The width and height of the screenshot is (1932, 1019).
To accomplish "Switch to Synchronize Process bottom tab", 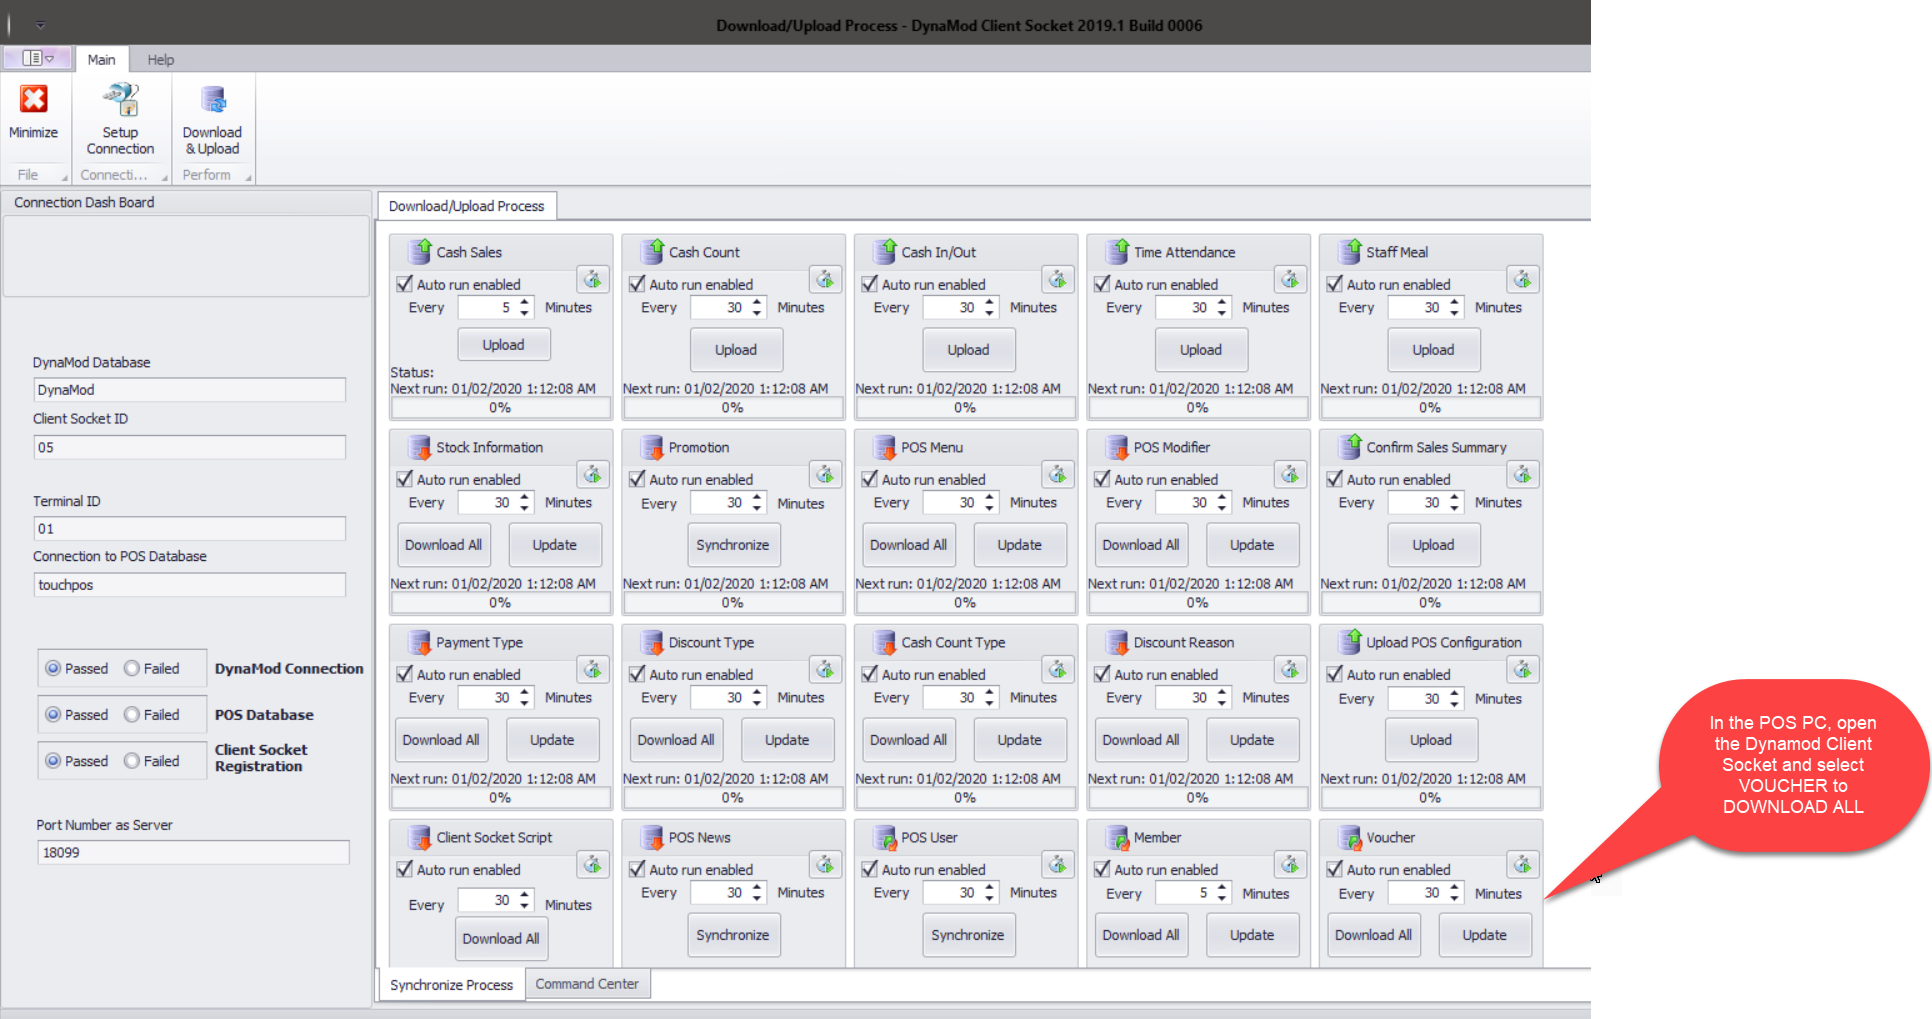I will (451, 985).
